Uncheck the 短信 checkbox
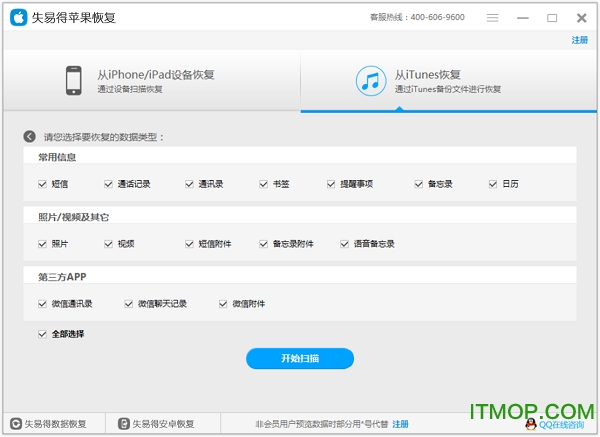The height and width of the screenshot is (437, 600). pyautogui.click(x=42, y=184)
